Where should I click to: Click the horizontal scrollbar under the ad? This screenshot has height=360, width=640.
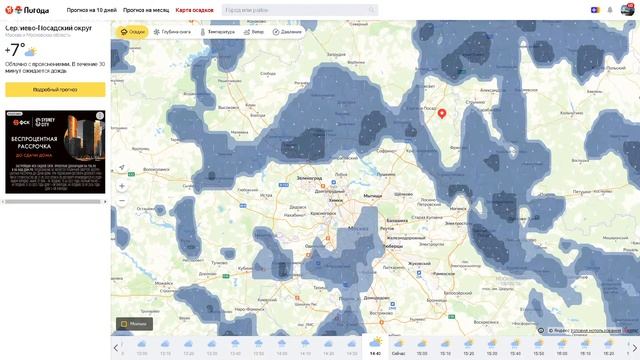point(52,202)
